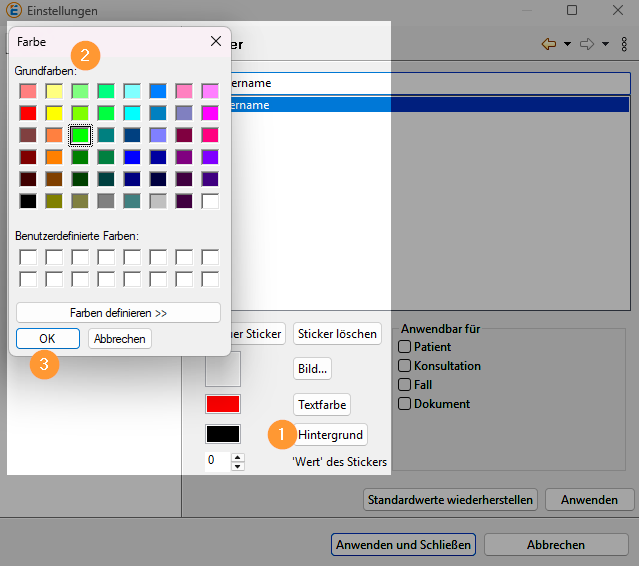Expand the back history dropdown arrow

point(567,44)
